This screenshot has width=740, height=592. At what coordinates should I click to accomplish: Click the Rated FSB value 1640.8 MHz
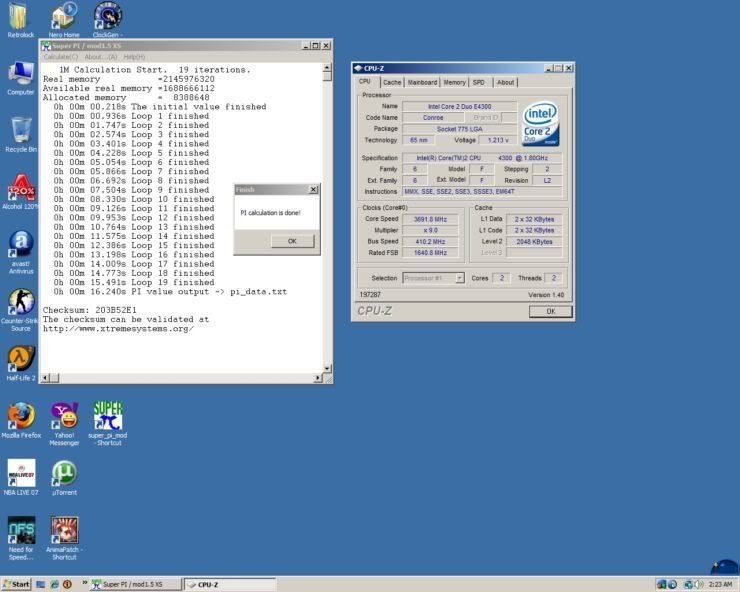(430, 253)
